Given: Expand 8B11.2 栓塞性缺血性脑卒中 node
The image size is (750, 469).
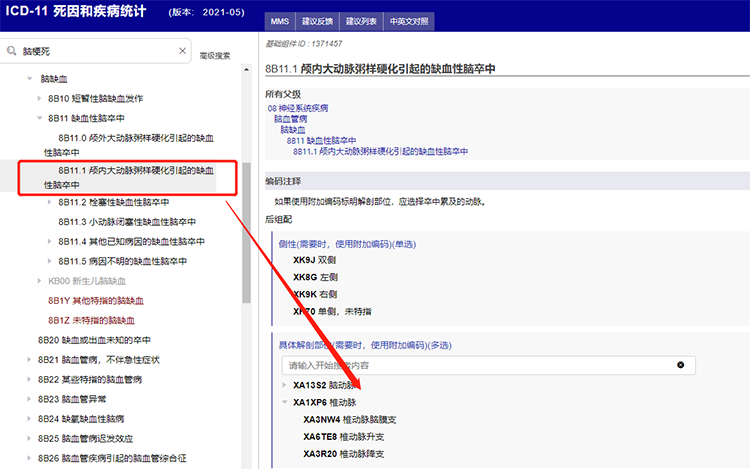Looking at the screenshot, I should point(49,202).
